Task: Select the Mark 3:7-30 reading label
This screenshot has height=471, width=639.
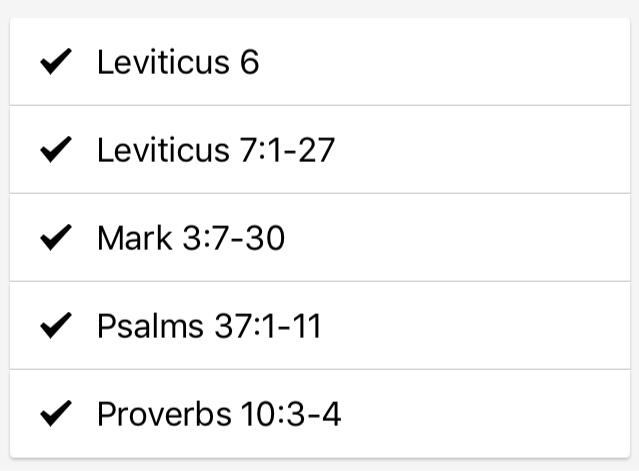Action: pyautogui.click(x=191, y=238)
